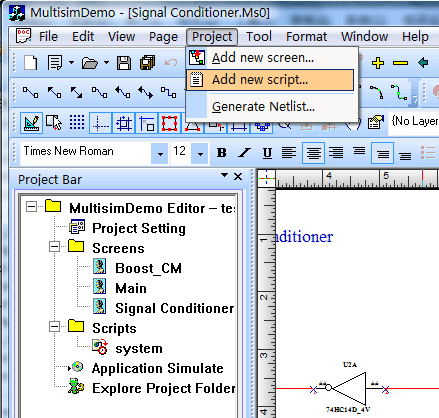Close the Project Bar panel
The image size is (439, 418).
[x=238, y=176]
